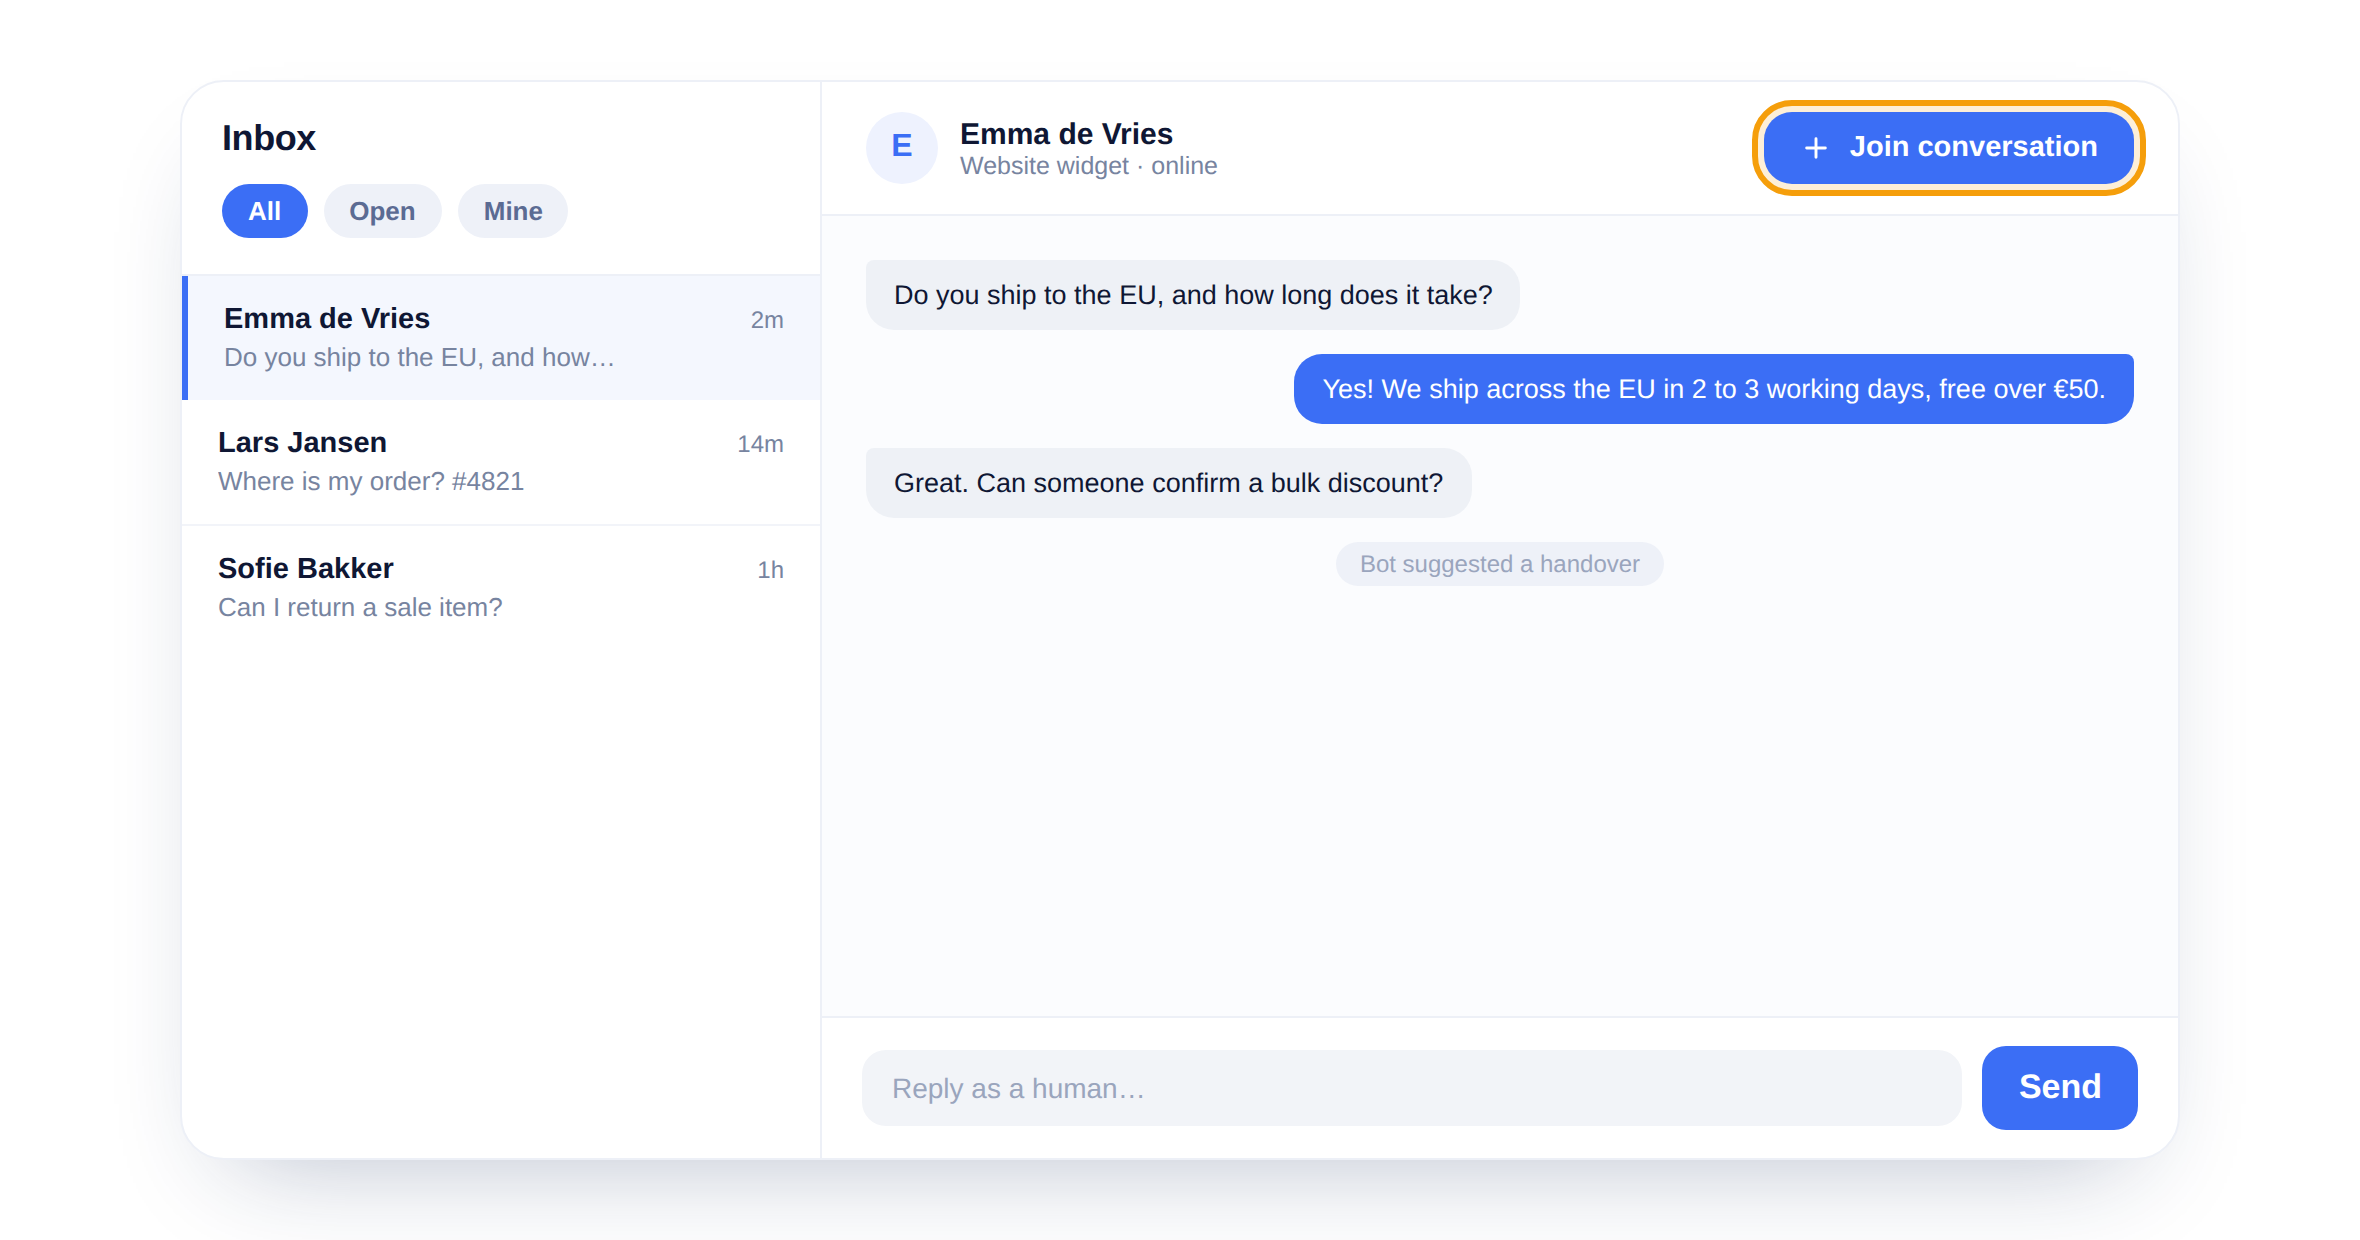Screen dimensions: 2360x1240
Task: Click the 'Website widget · online' status text
Action: 1088,166
